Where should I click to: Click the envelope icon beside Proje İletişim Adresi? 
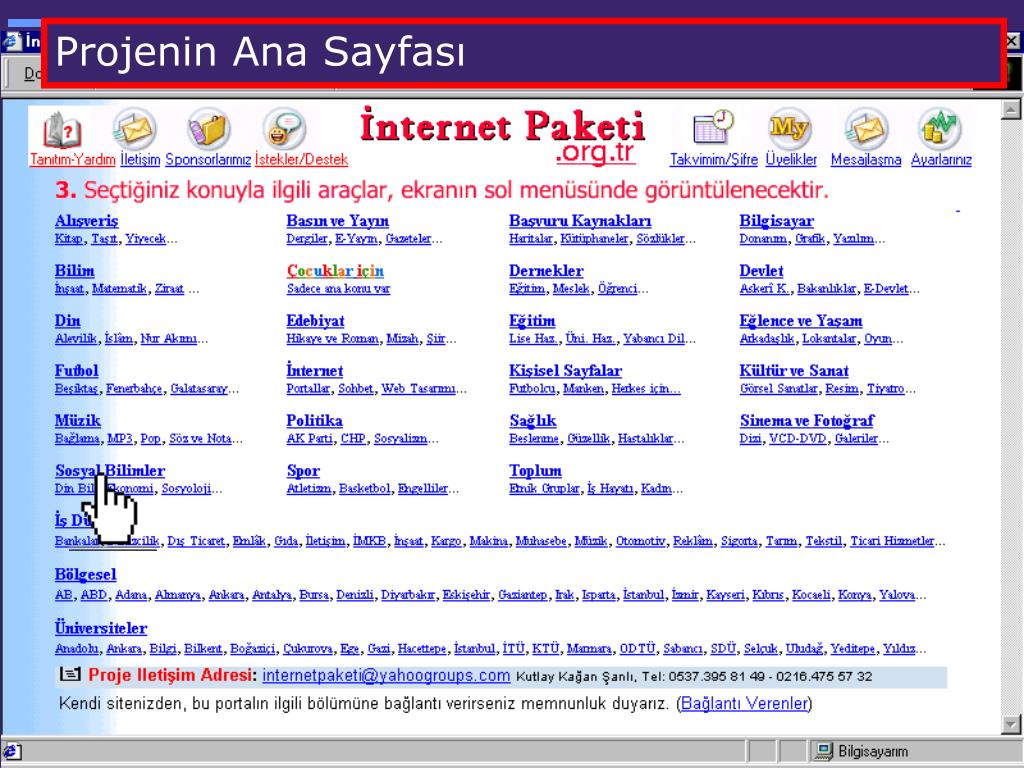point(70,675)
